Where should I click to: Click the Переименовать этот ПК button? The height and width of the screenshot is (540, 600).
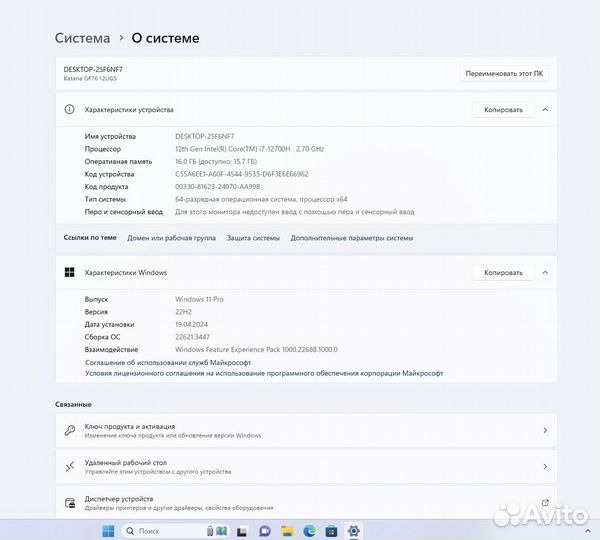[503, 73]
